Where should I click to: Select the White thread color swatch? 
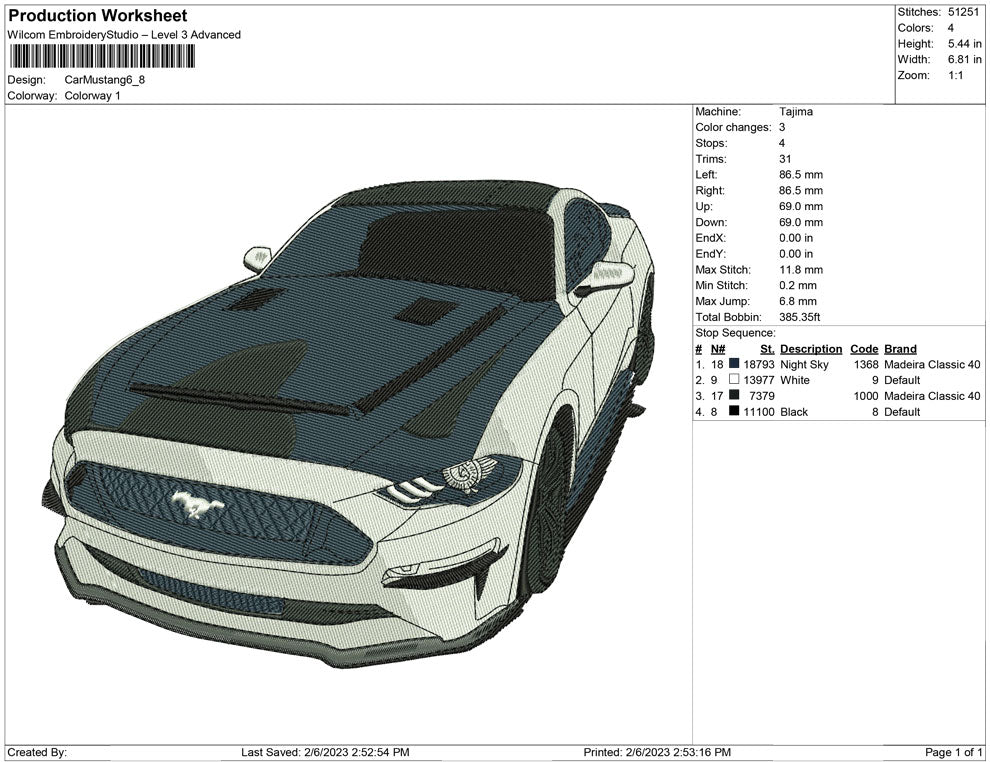pyautogui.click(x=734, y=381)
